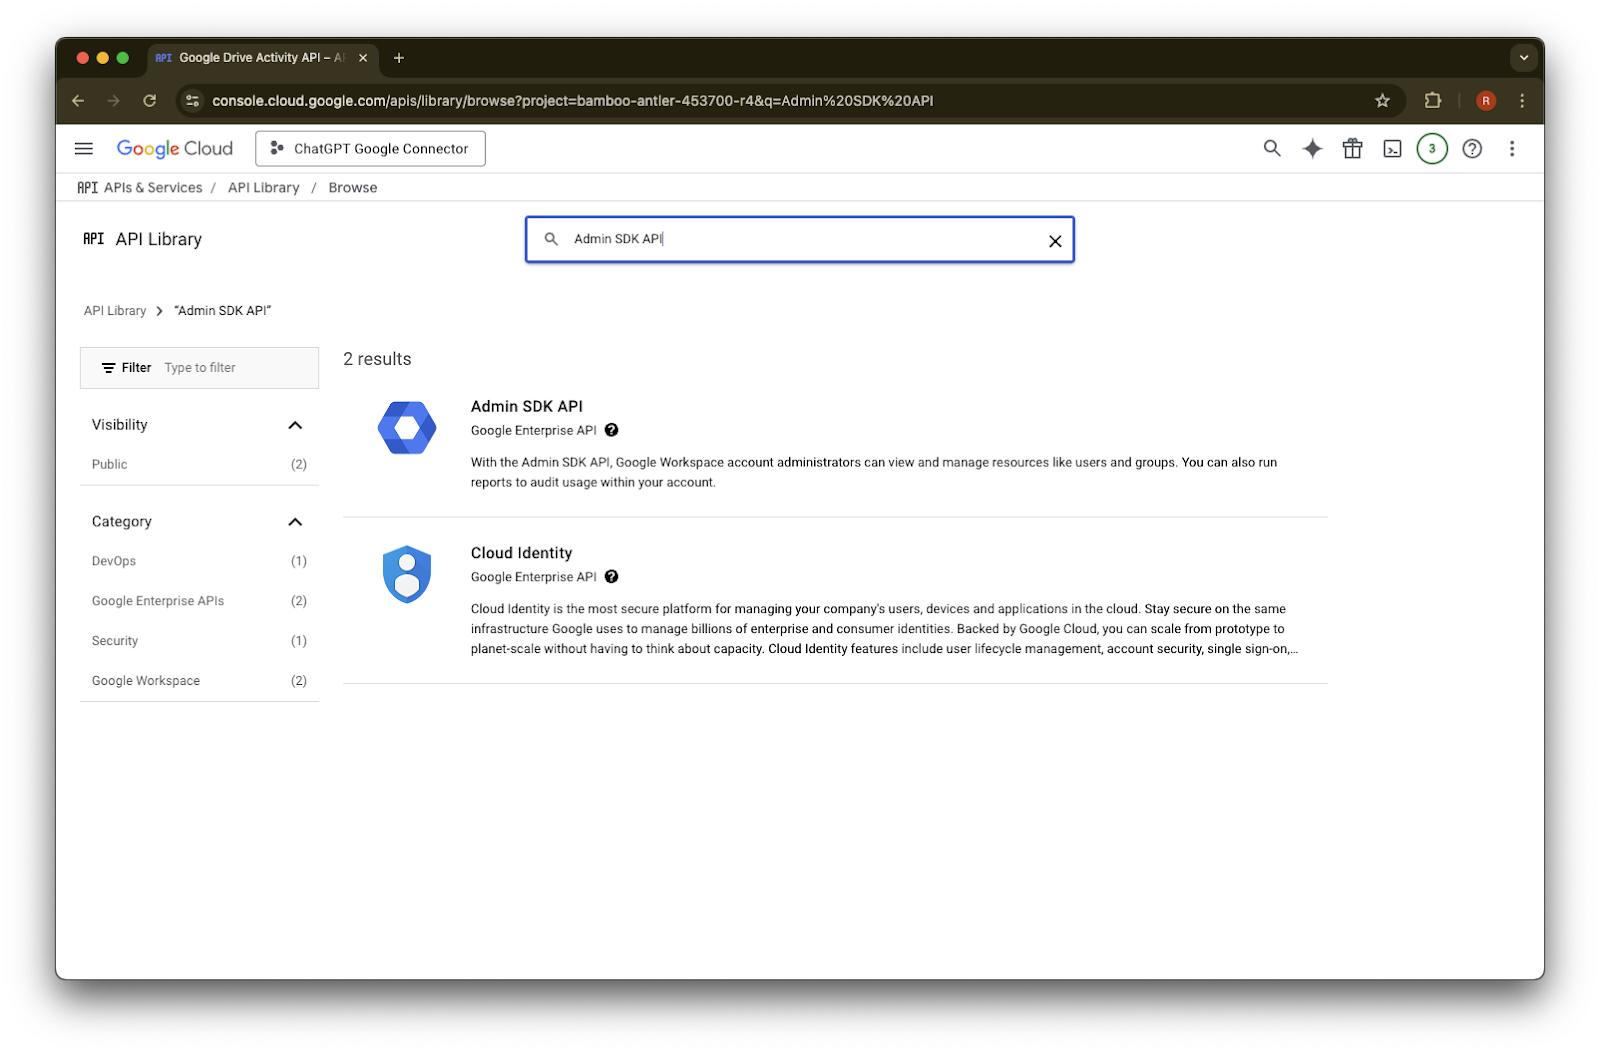Viewport: 1600px width, 1053px height.
Task: Go to API Library breadcrumb in header
Action: [x=264, y=188]
